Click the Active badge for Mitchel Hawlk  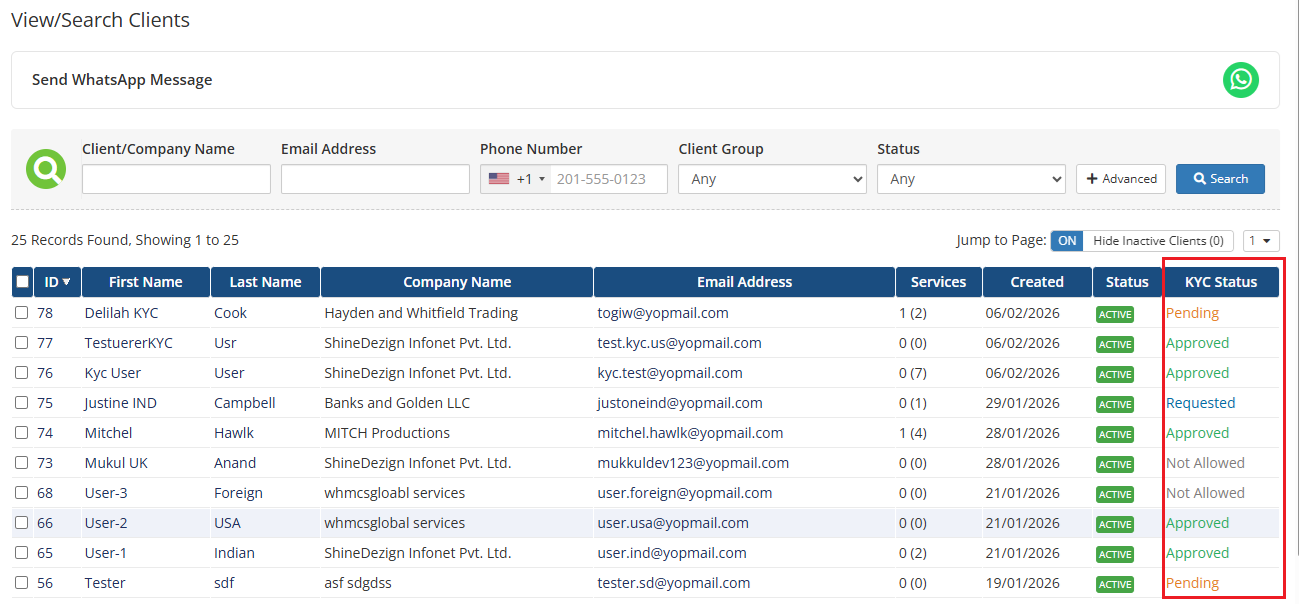point(1114,434)
